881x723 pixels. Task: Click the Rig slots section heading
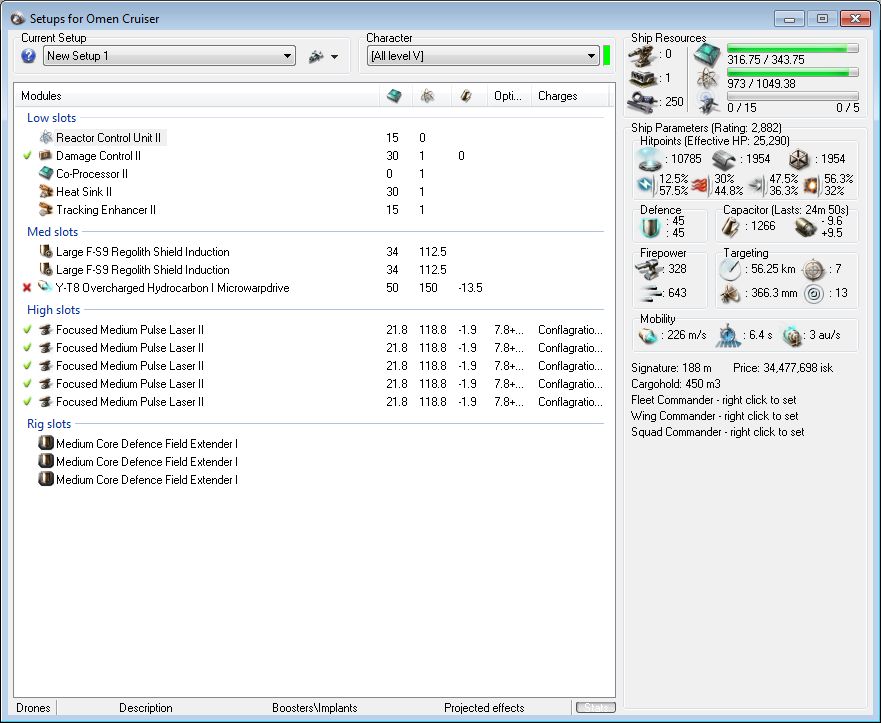pyautogui.click(x=49, y=424)
